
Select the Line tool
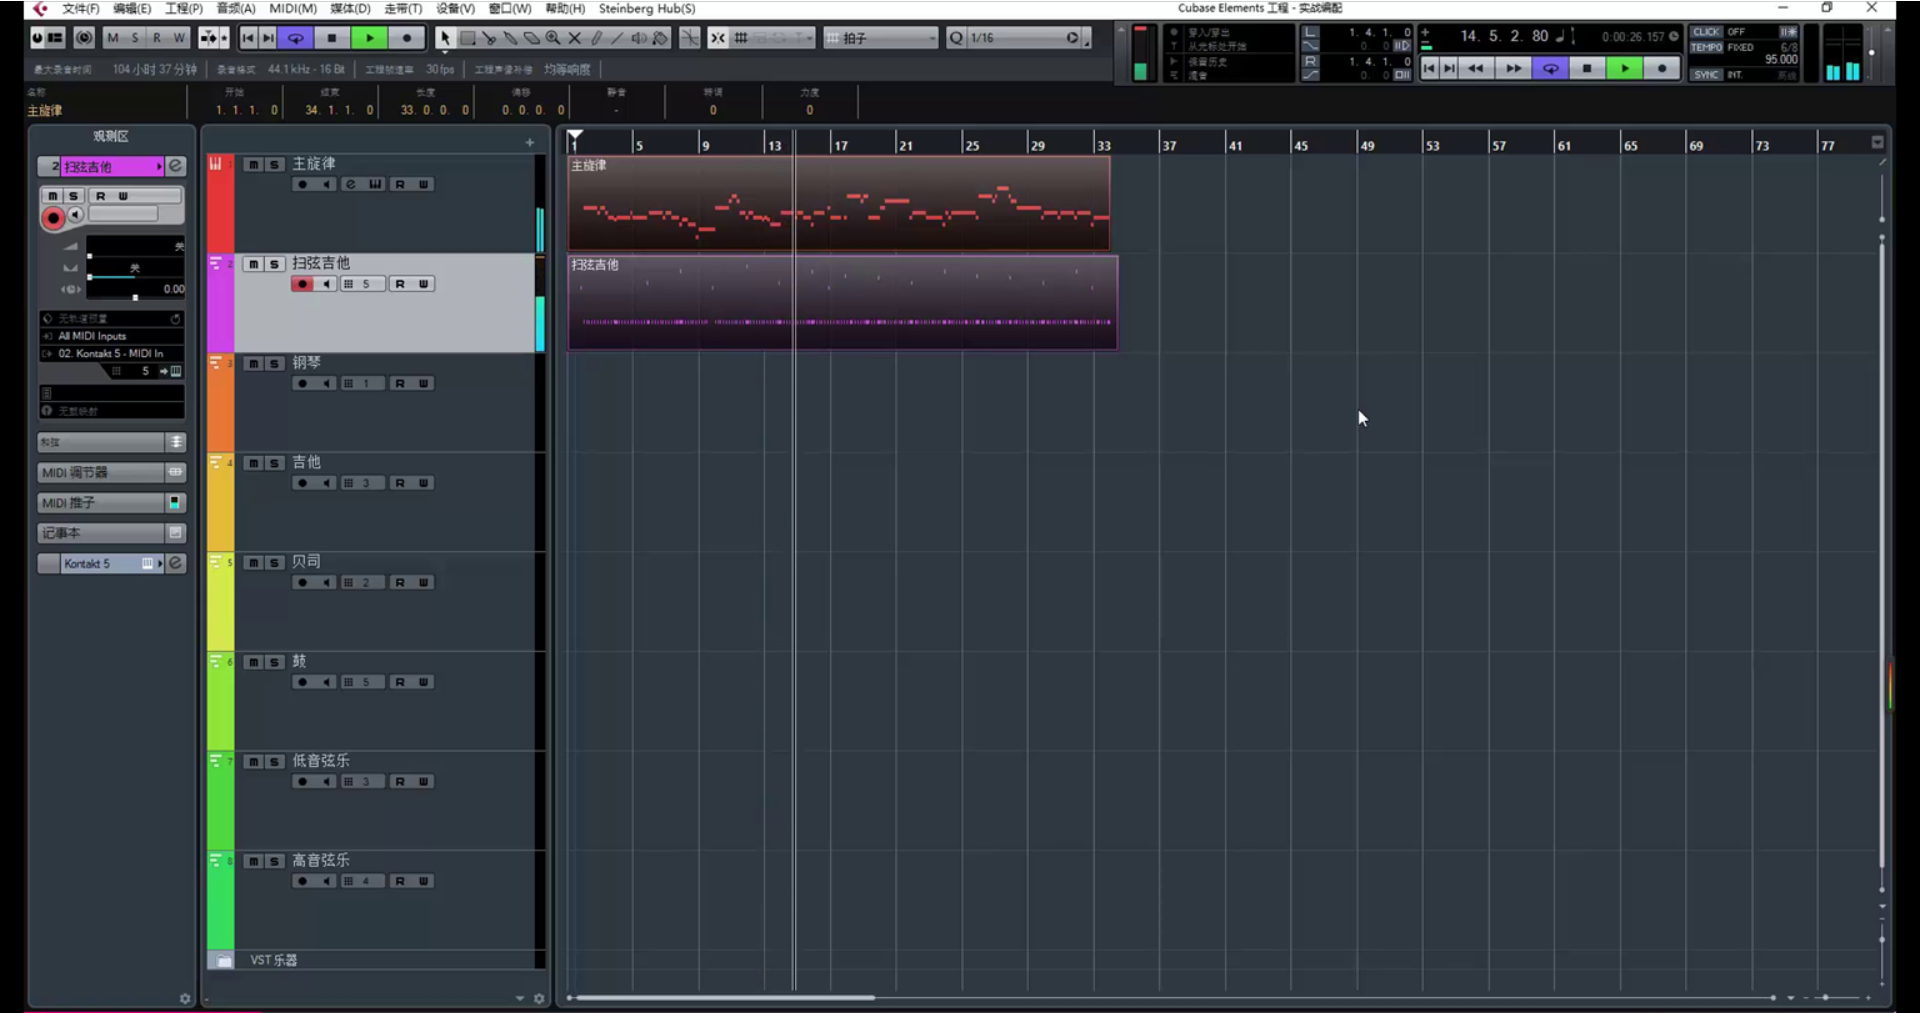coord(617,38)
